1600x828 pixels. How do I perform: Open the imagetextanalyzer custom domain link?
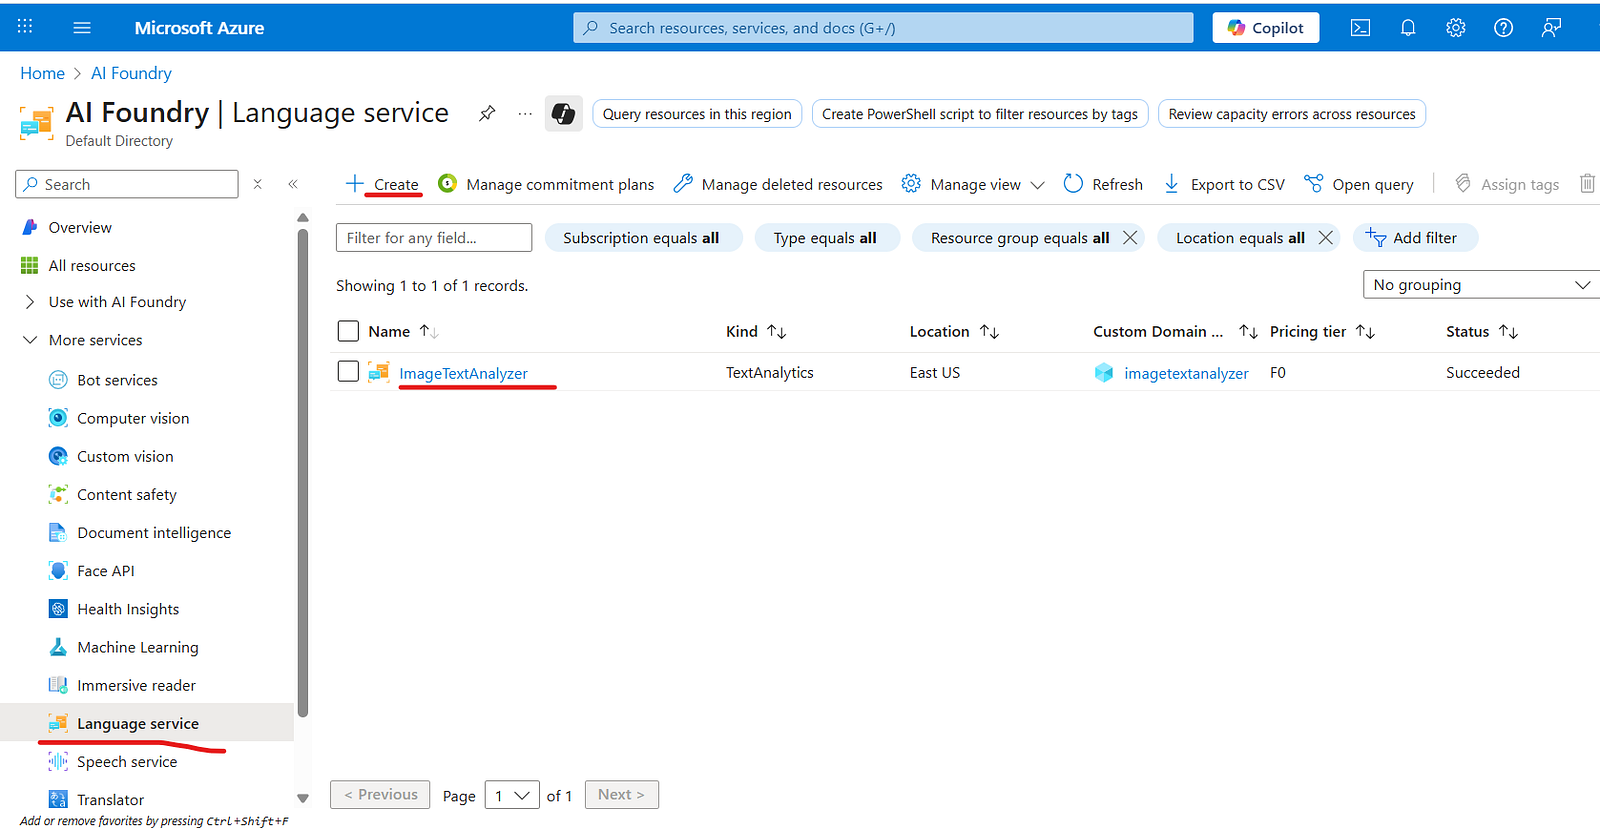(x=1186, y=373)
